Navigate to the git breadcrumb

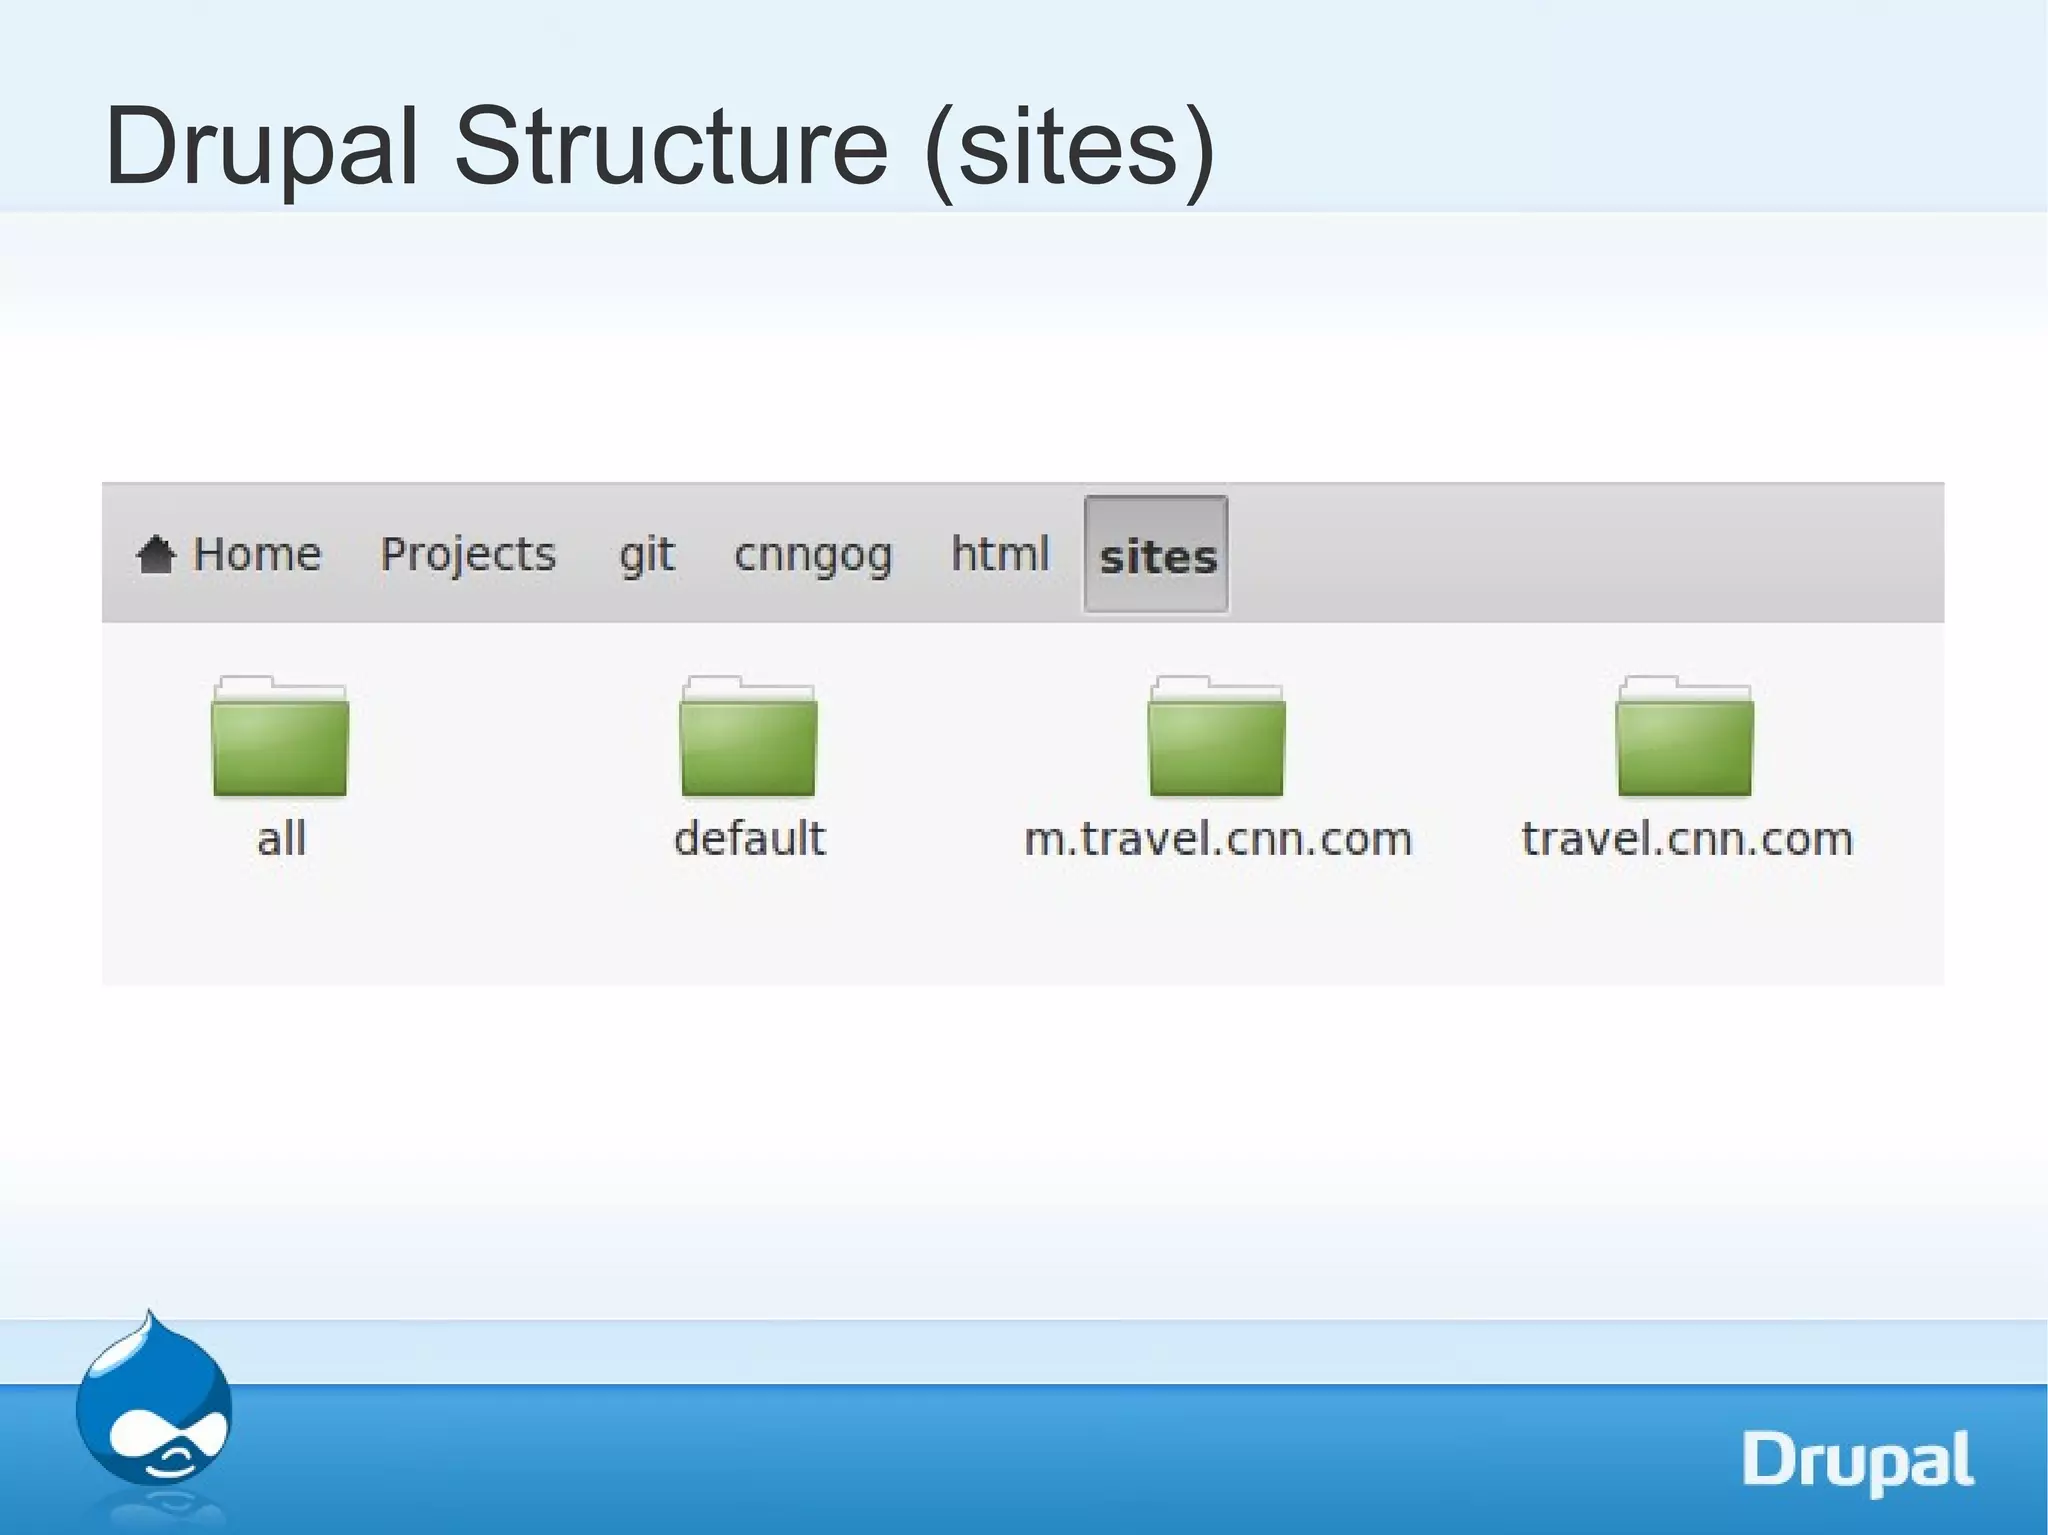pyautogui.click(x=647, y=555)
